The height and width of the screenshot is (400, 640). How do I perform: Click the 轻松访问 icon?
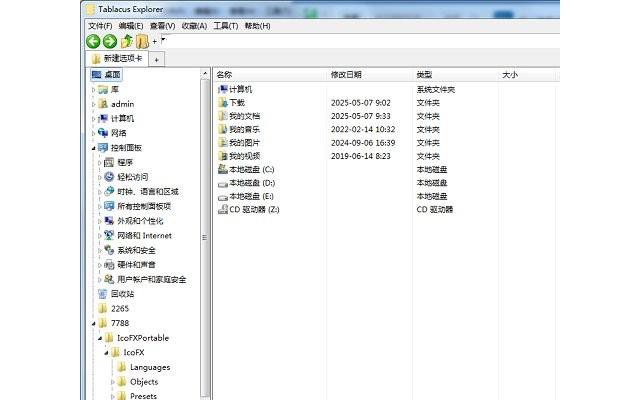coord(109,177)
